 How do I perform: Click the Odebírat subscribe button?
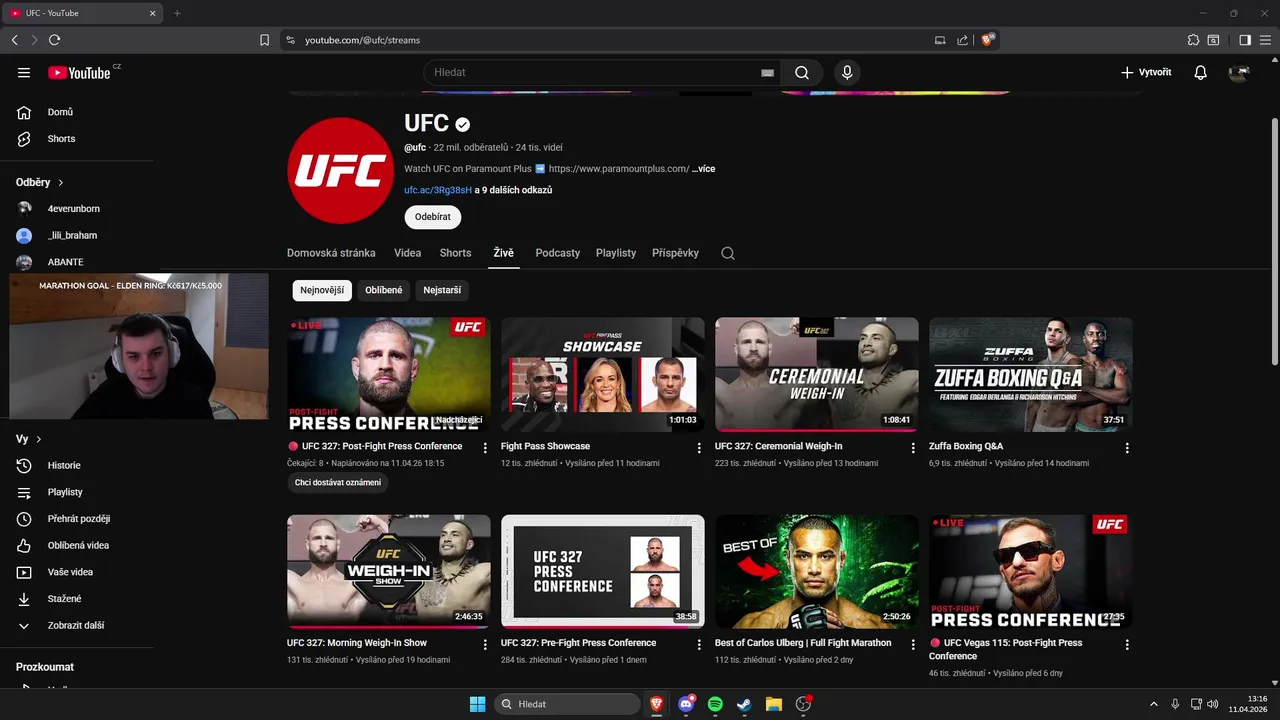[433, 217]
